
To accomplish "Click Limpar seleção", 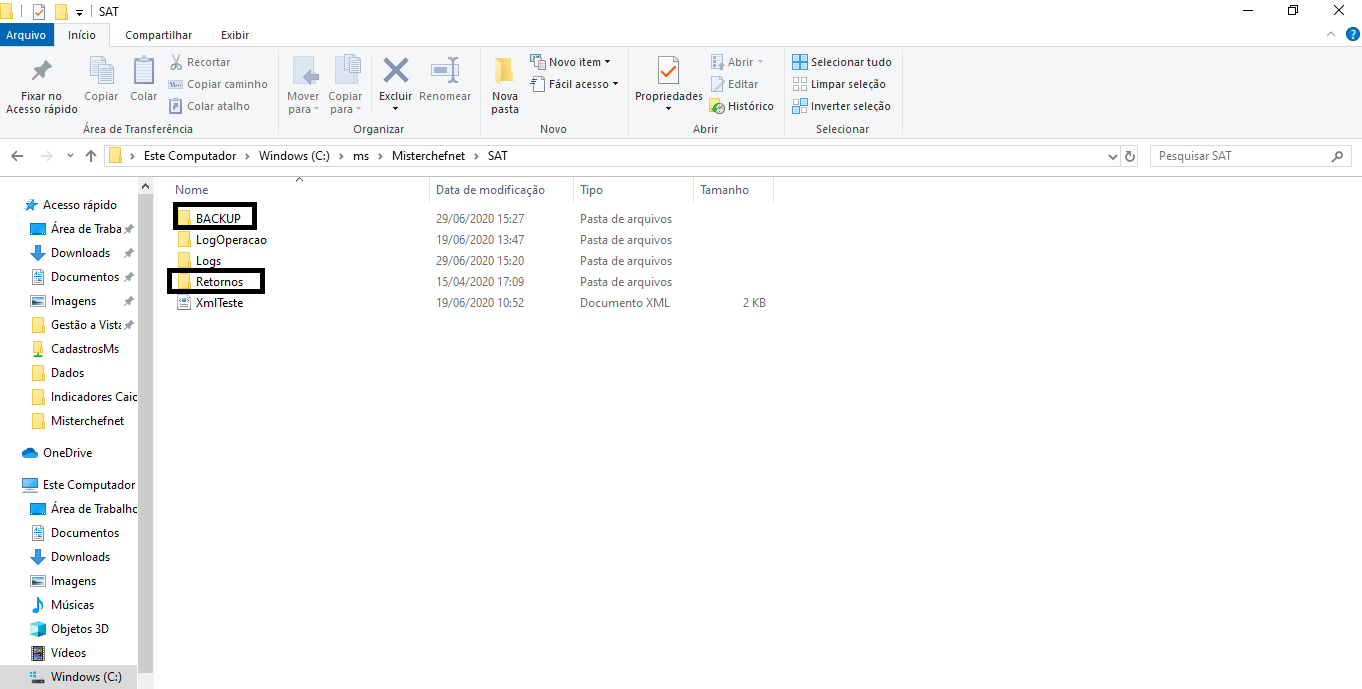I will (838, 84).
